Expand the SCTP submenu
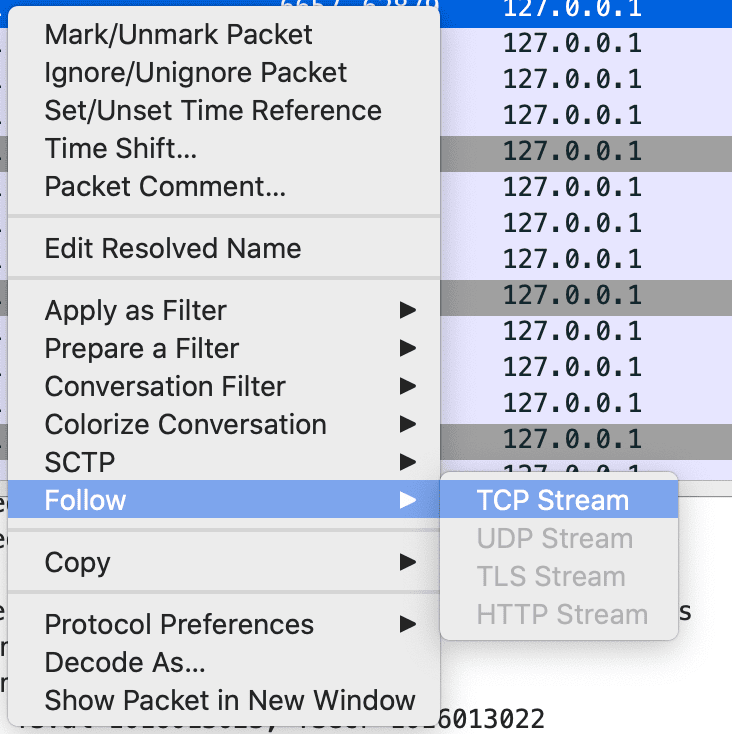Screen dimensions: 732x734 tap(80, 462)
